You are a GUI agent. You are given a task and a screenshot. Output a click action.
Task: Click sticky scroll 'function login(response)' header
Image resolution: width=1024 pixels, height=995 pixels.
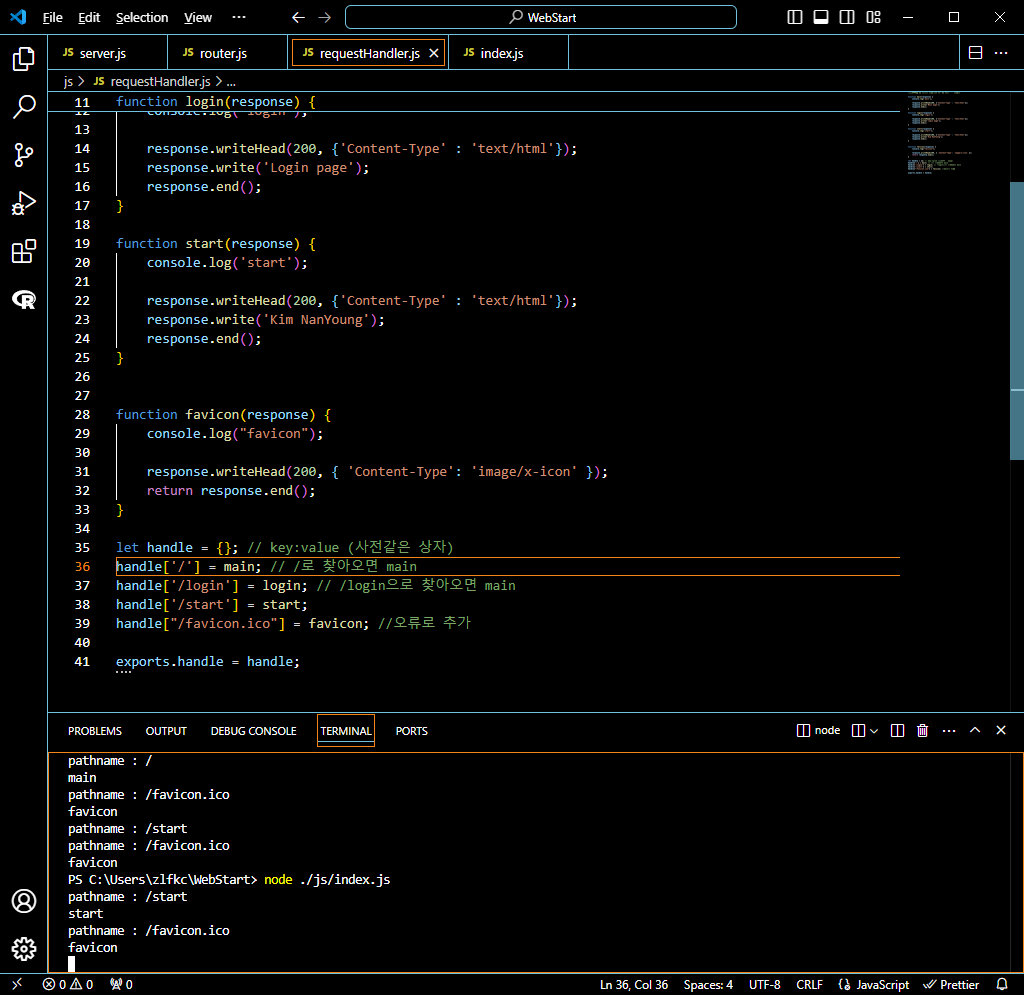216,102
